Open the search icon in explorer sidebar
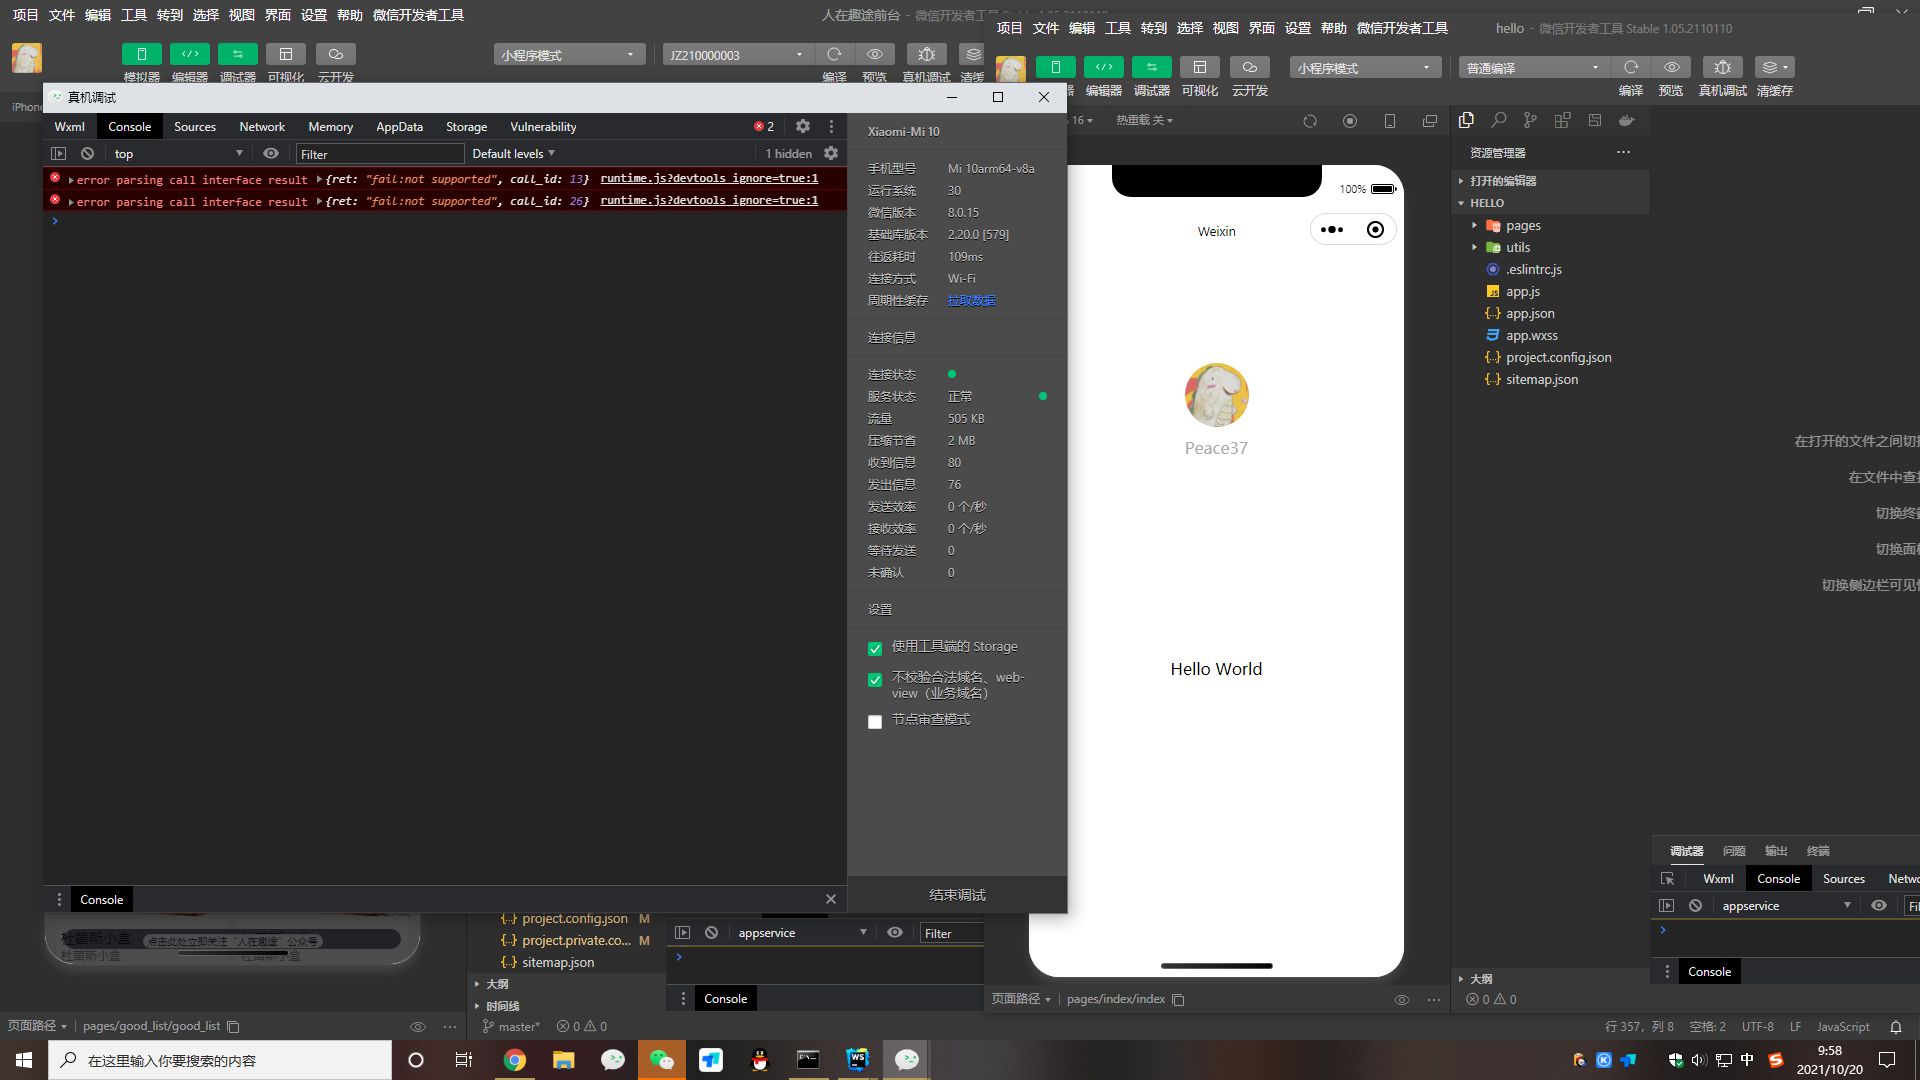1920x1080 pixels. pyautogui.click(x=1498, y=120)
